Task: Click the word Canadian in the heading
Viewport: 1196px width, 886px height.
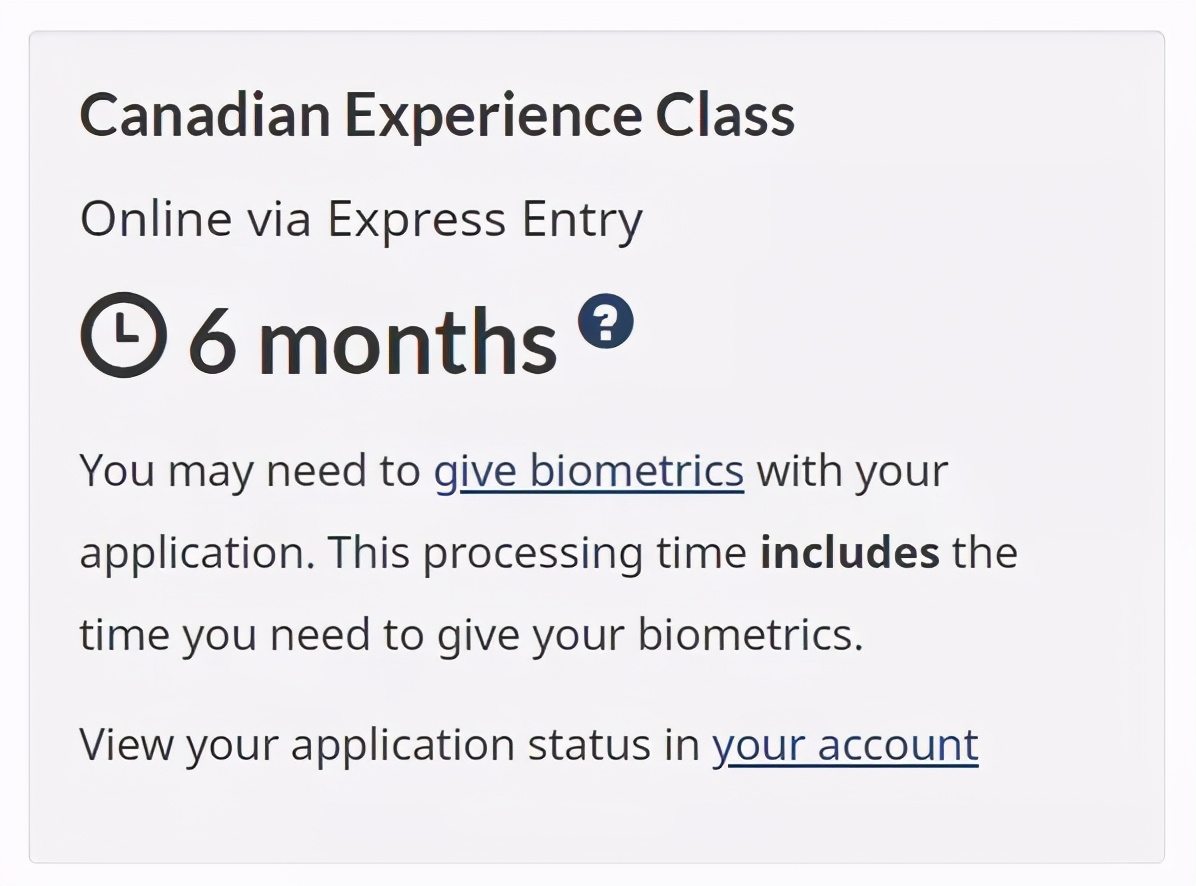Action: [205, 116]
